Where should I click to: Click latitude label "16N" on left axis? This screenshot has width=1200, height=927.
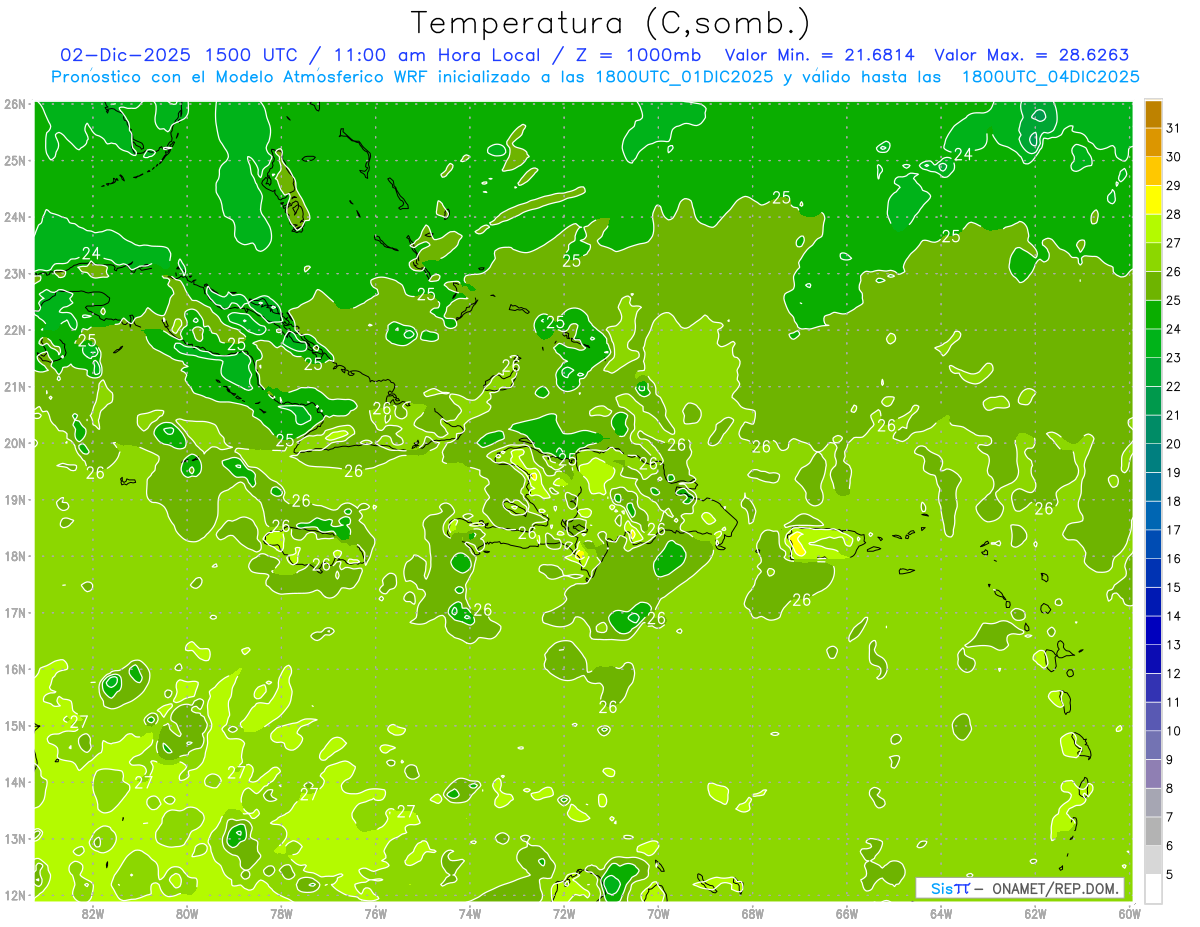[x=14, y=669]
